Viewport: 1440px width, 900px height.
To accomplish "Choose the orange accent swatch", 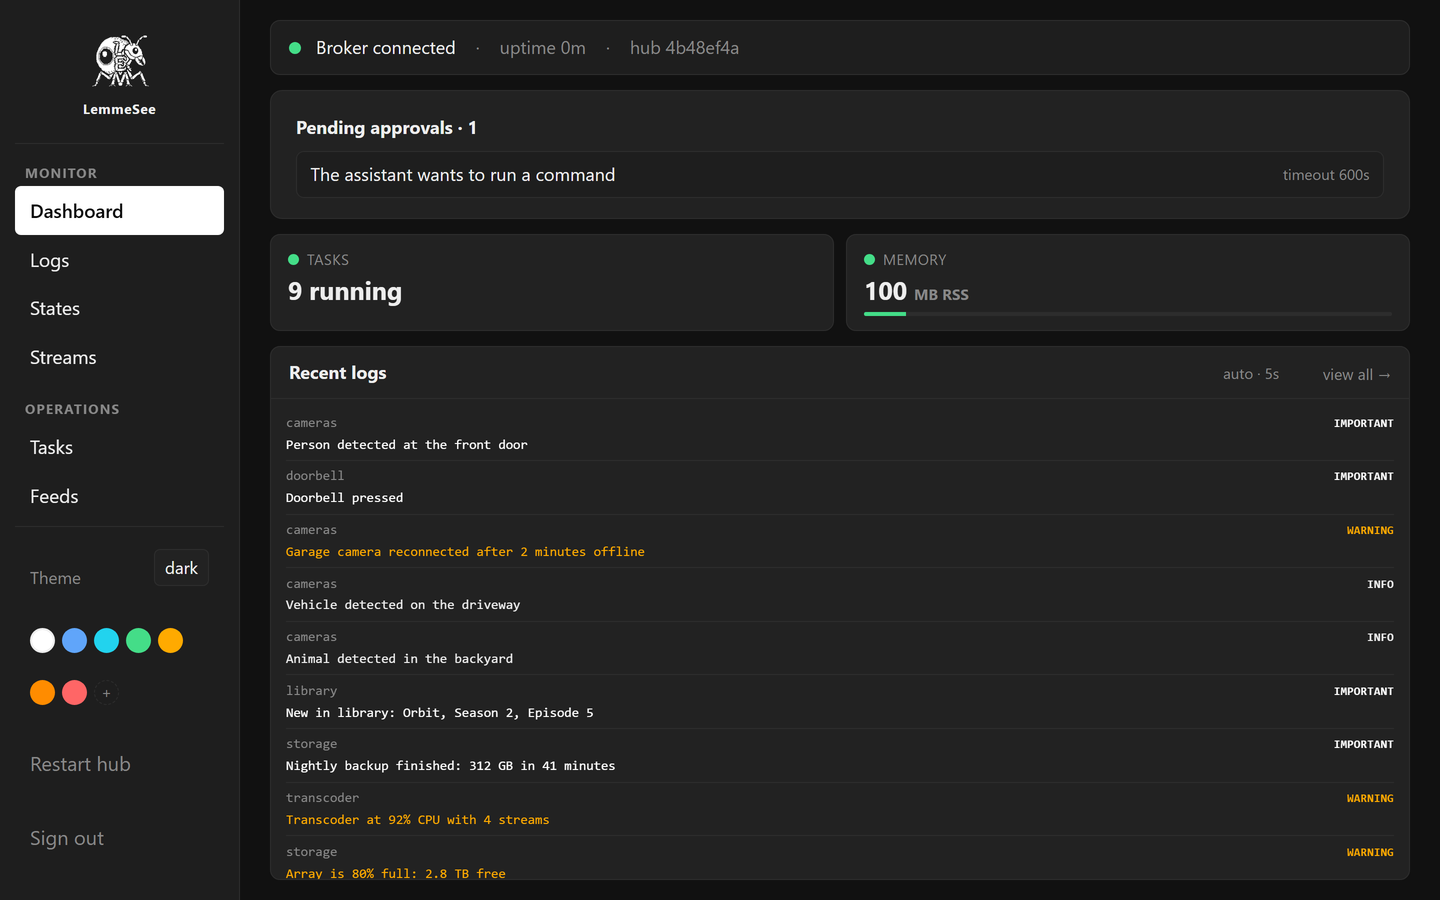I will pyautogui.click(x=42, y=692).
